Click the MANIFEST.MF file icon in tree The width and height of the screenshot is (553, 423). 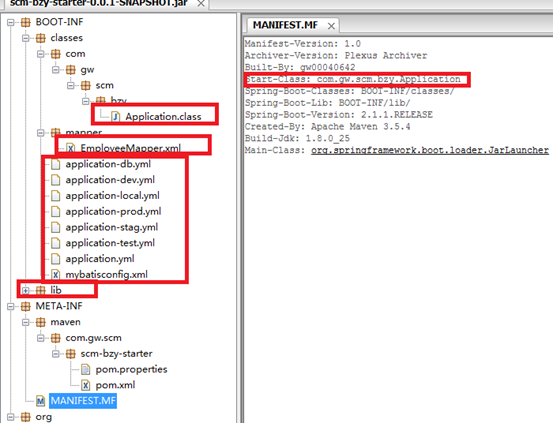tap(41, 401)
